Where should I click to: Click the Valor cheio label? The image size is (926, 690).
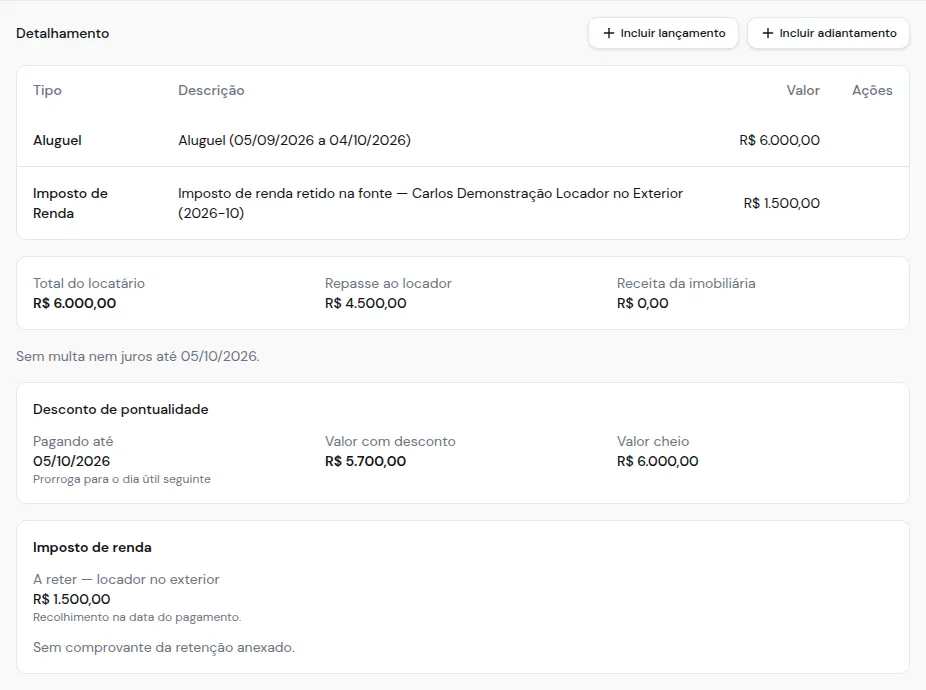click(x=653, y=441)
